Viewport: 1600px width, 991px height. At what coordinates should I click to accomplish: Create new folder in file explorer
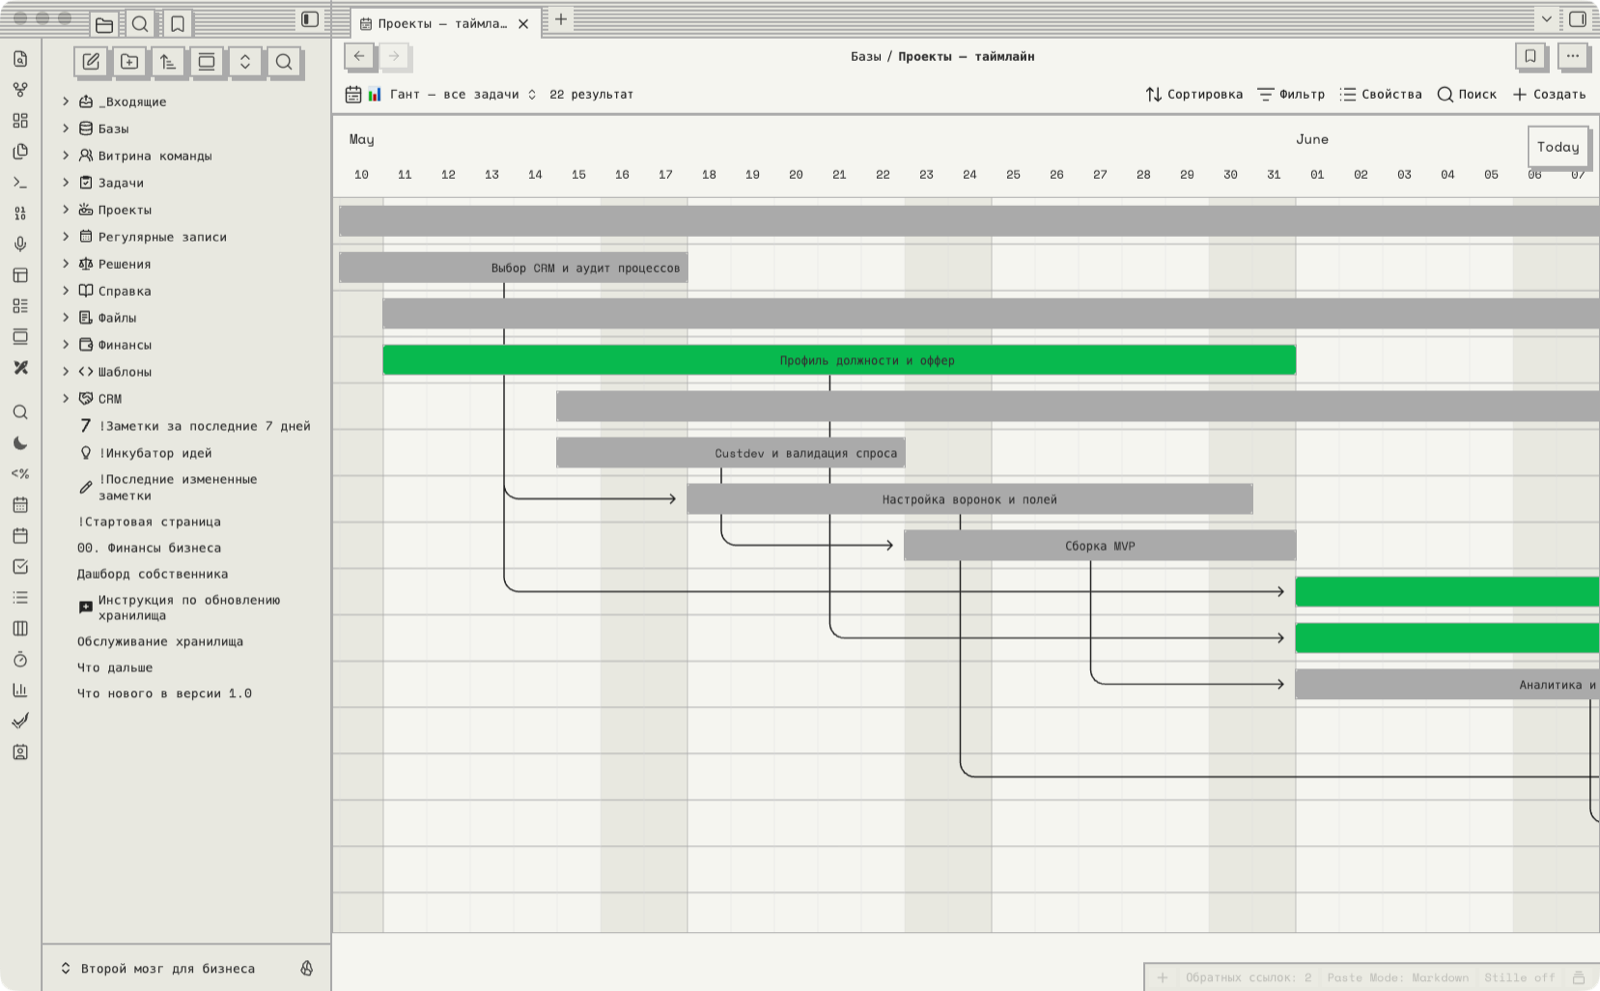130,62
